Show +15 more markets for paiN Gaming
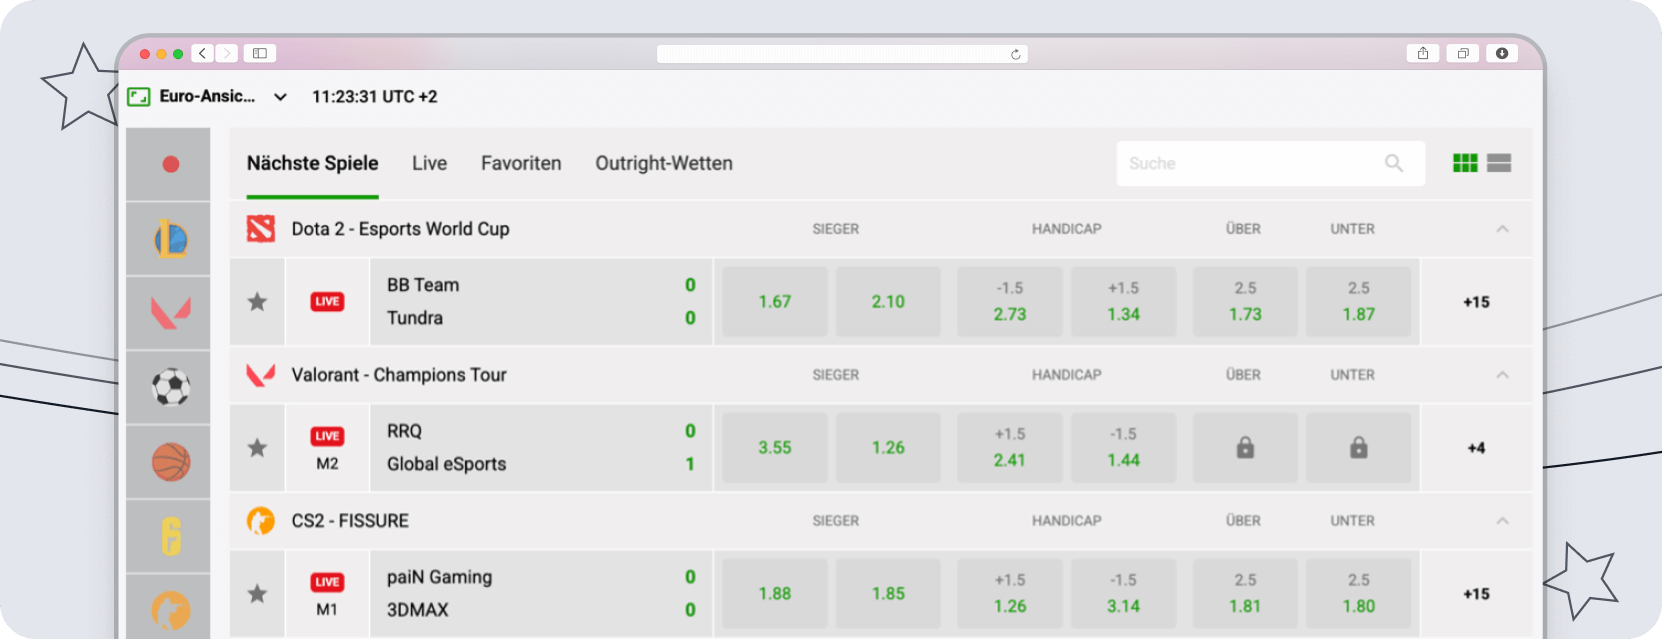Screen dimensions: 1662x639 [1476, 593]
